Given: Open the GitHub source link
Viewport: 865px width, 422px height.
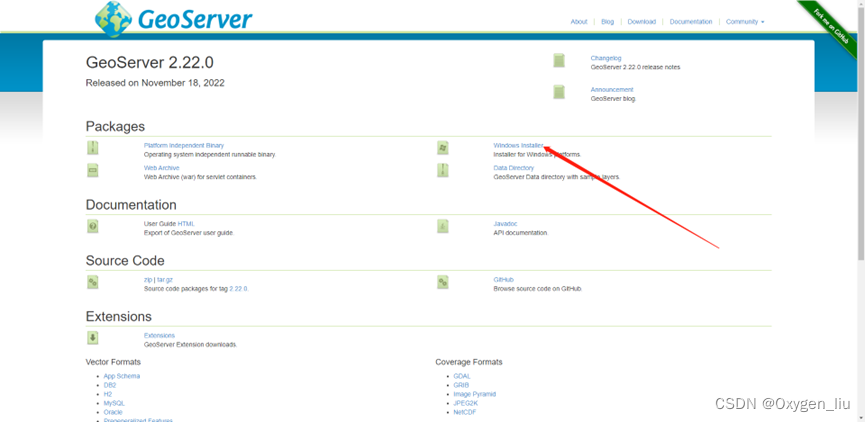Looking at the screenshot, I should click(504, 280).
